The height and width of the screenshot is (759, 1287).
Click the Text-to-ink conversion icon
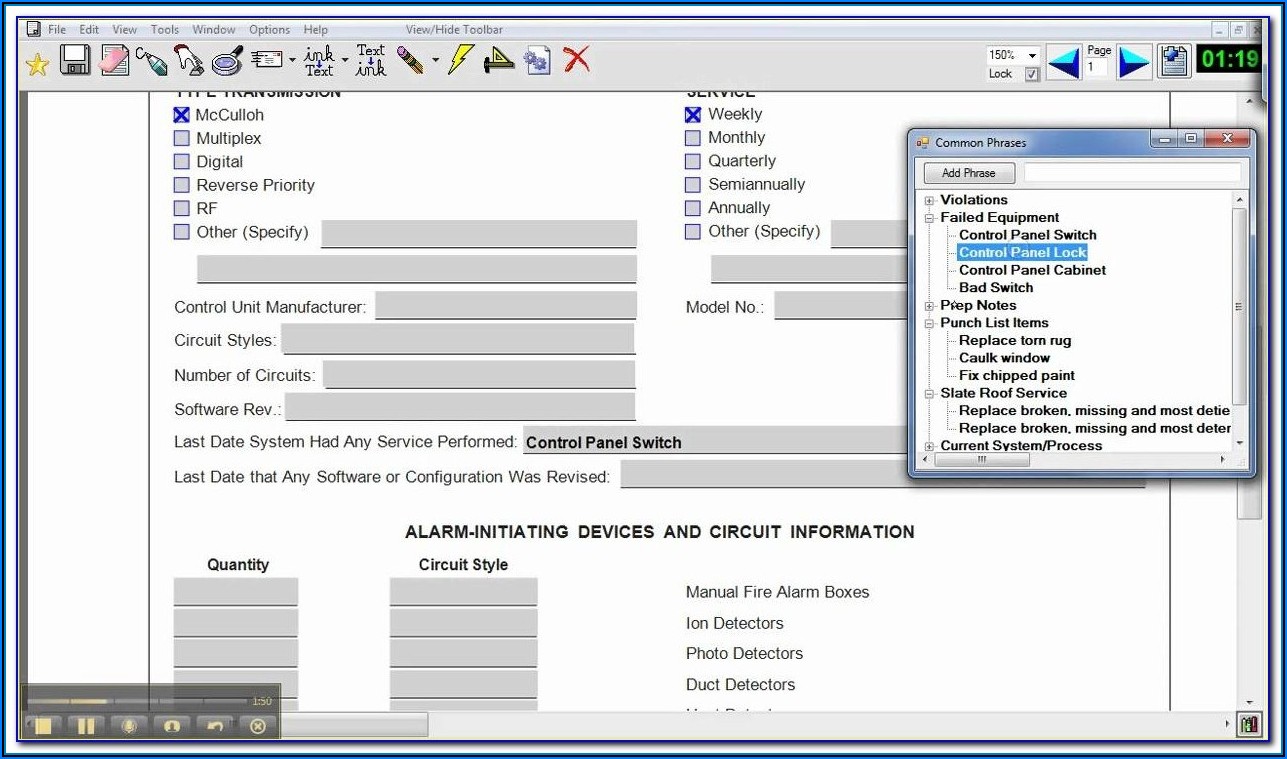[x=371, y=61]
